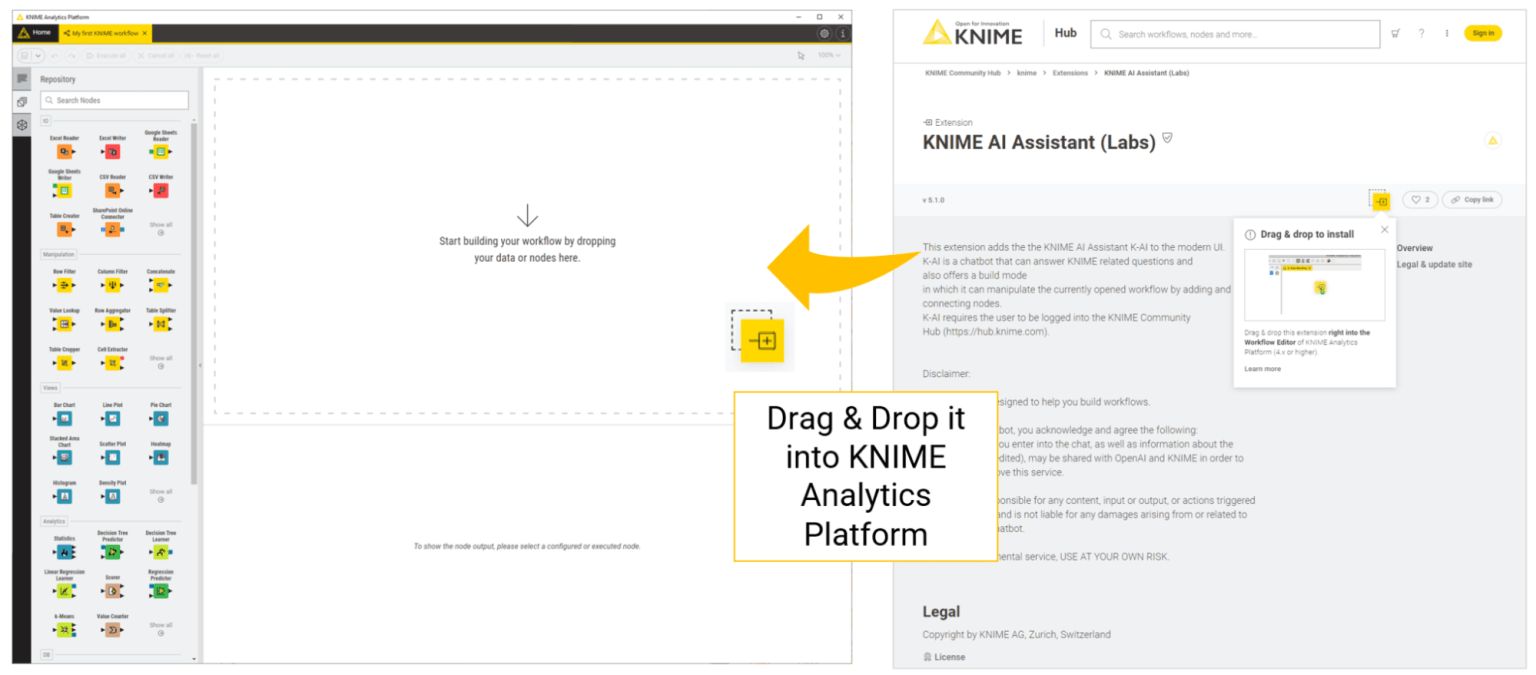Screen dimensions: 1536x675
Task: Open the Hub more options dots menu
Action: pos(1446,33)
